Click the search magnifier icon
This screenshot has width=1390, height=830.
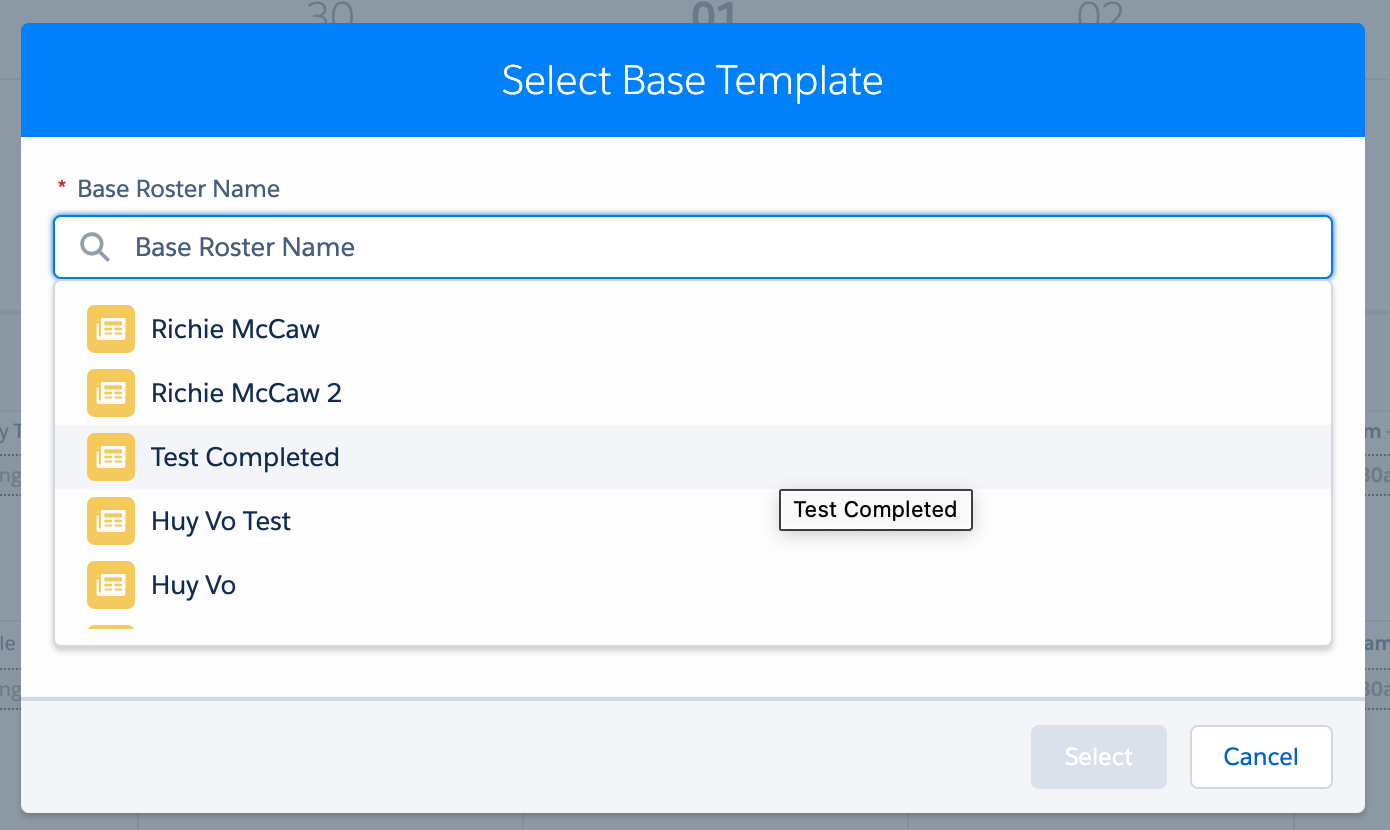[x=95, y=247]
